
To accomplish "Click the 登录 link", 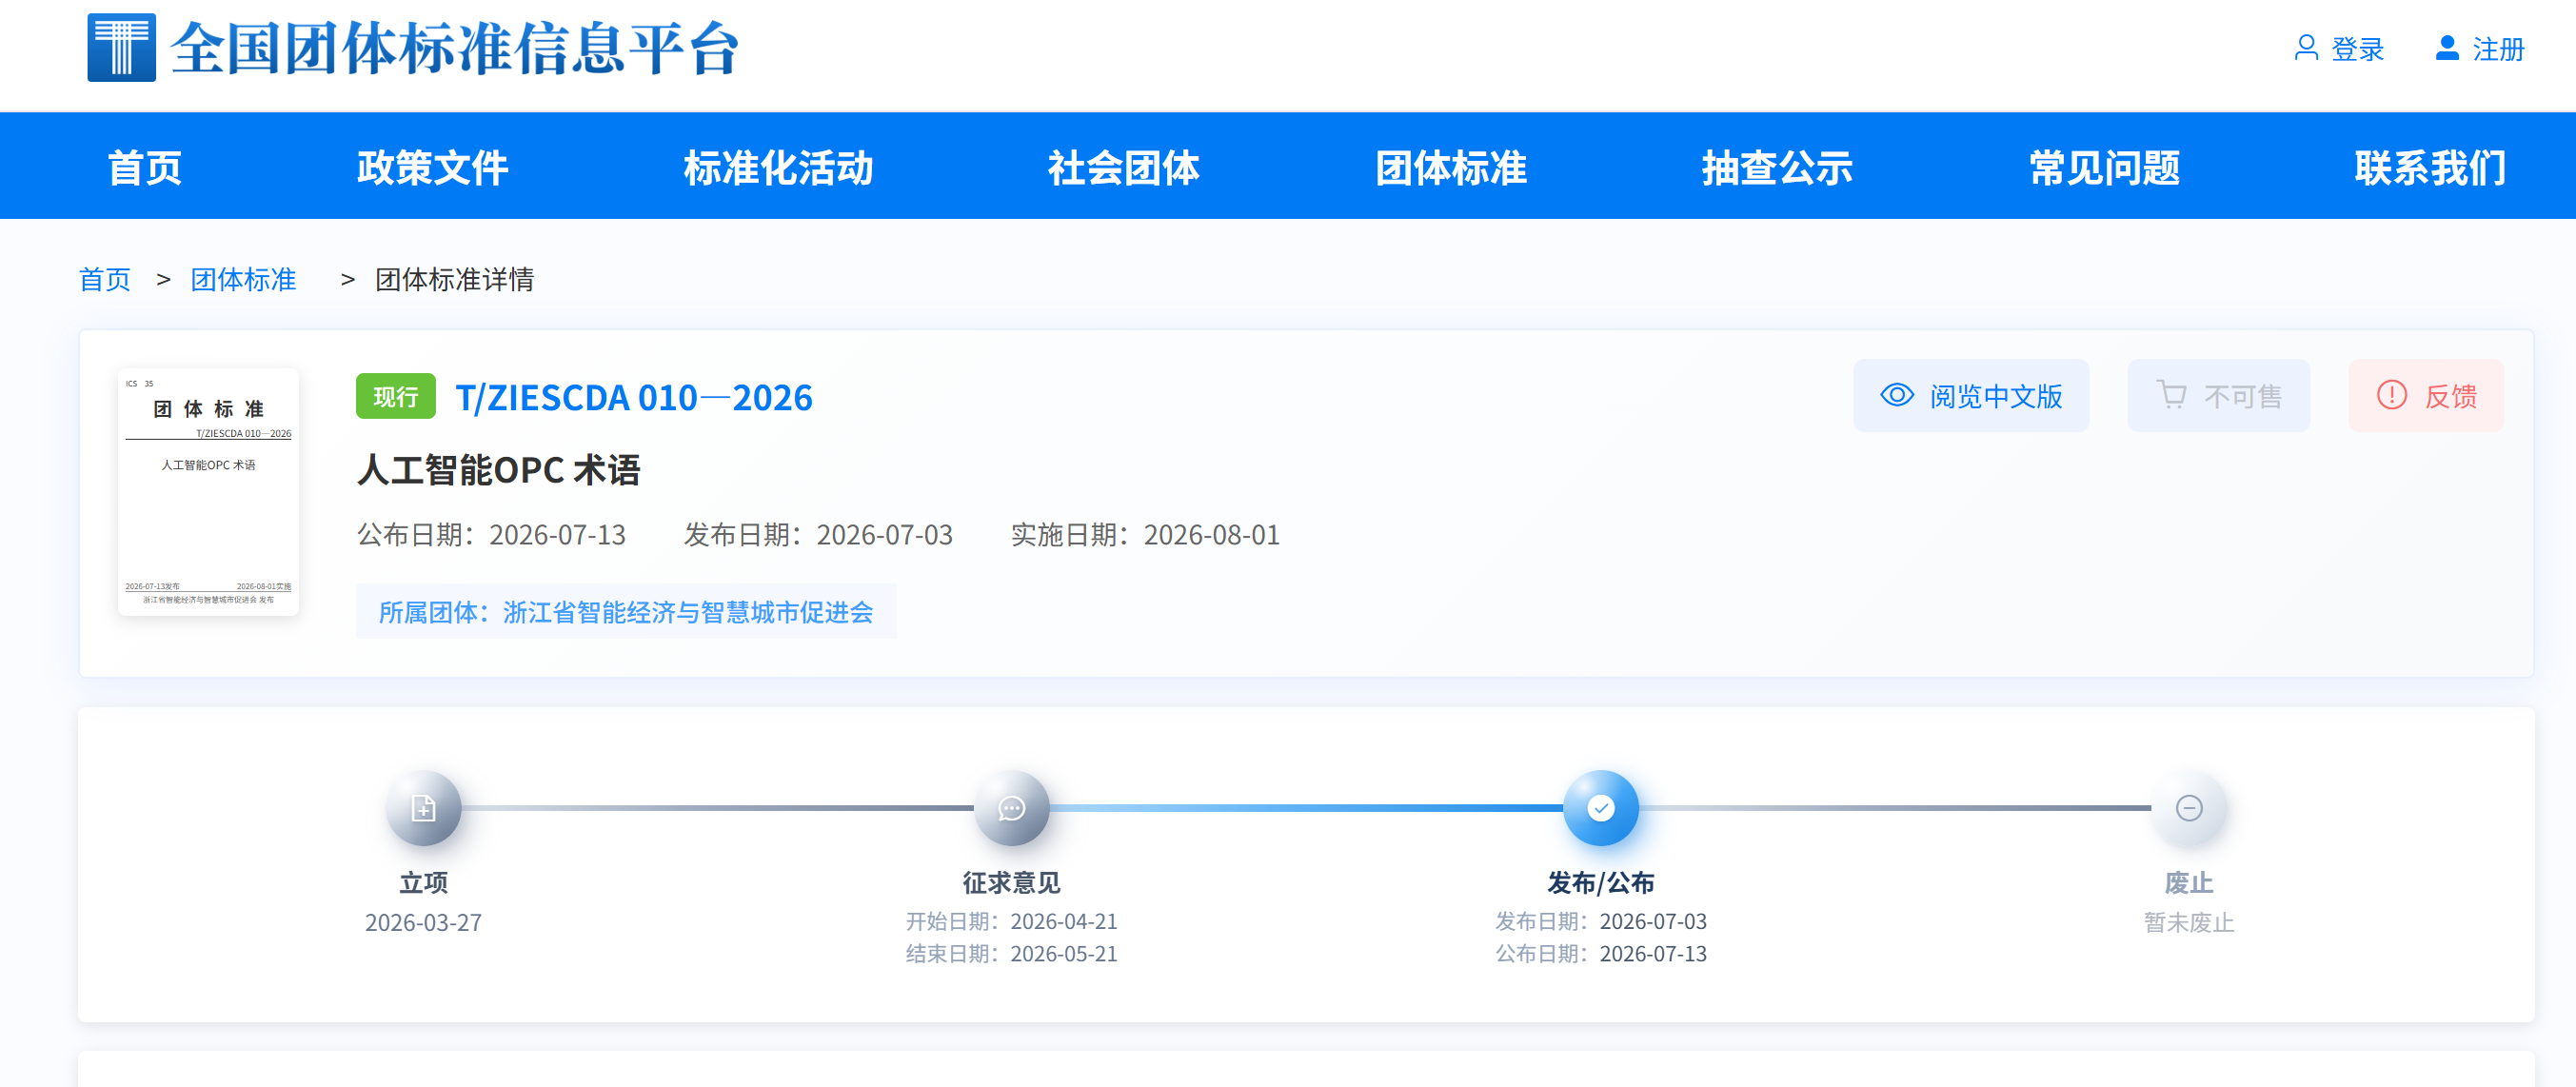I will click(x=2358, y=49).
